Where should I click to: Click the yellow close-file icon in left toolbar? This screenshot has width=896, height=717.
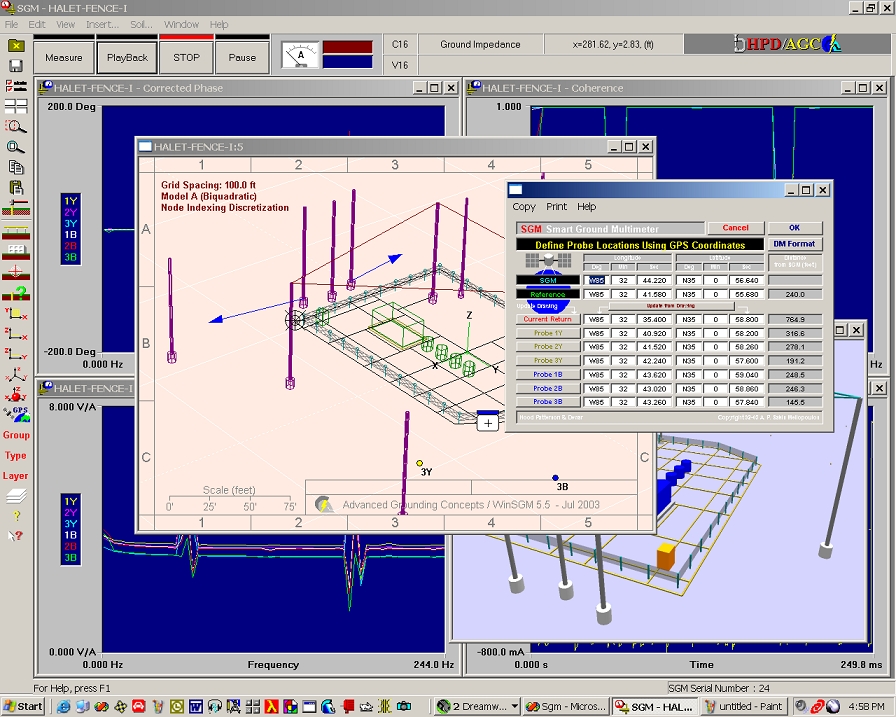16,46
